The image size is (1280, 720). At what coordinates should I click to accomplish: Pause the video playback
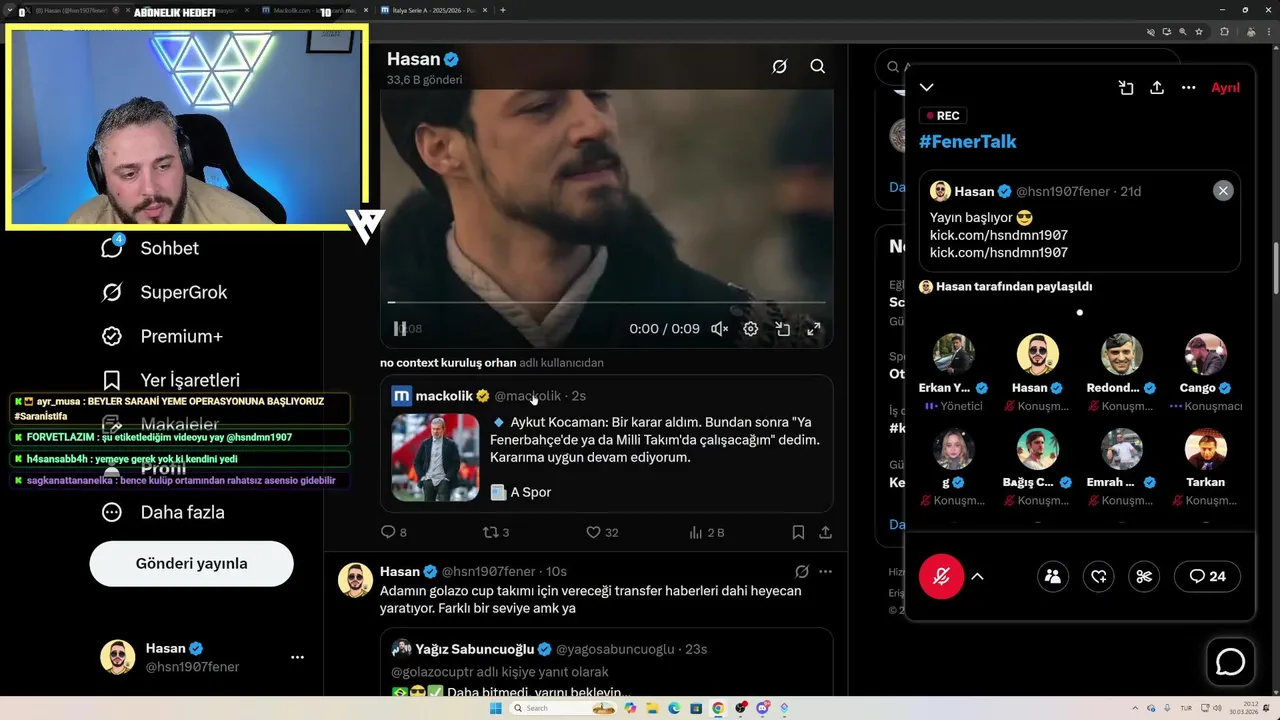(x=400, y=328)
